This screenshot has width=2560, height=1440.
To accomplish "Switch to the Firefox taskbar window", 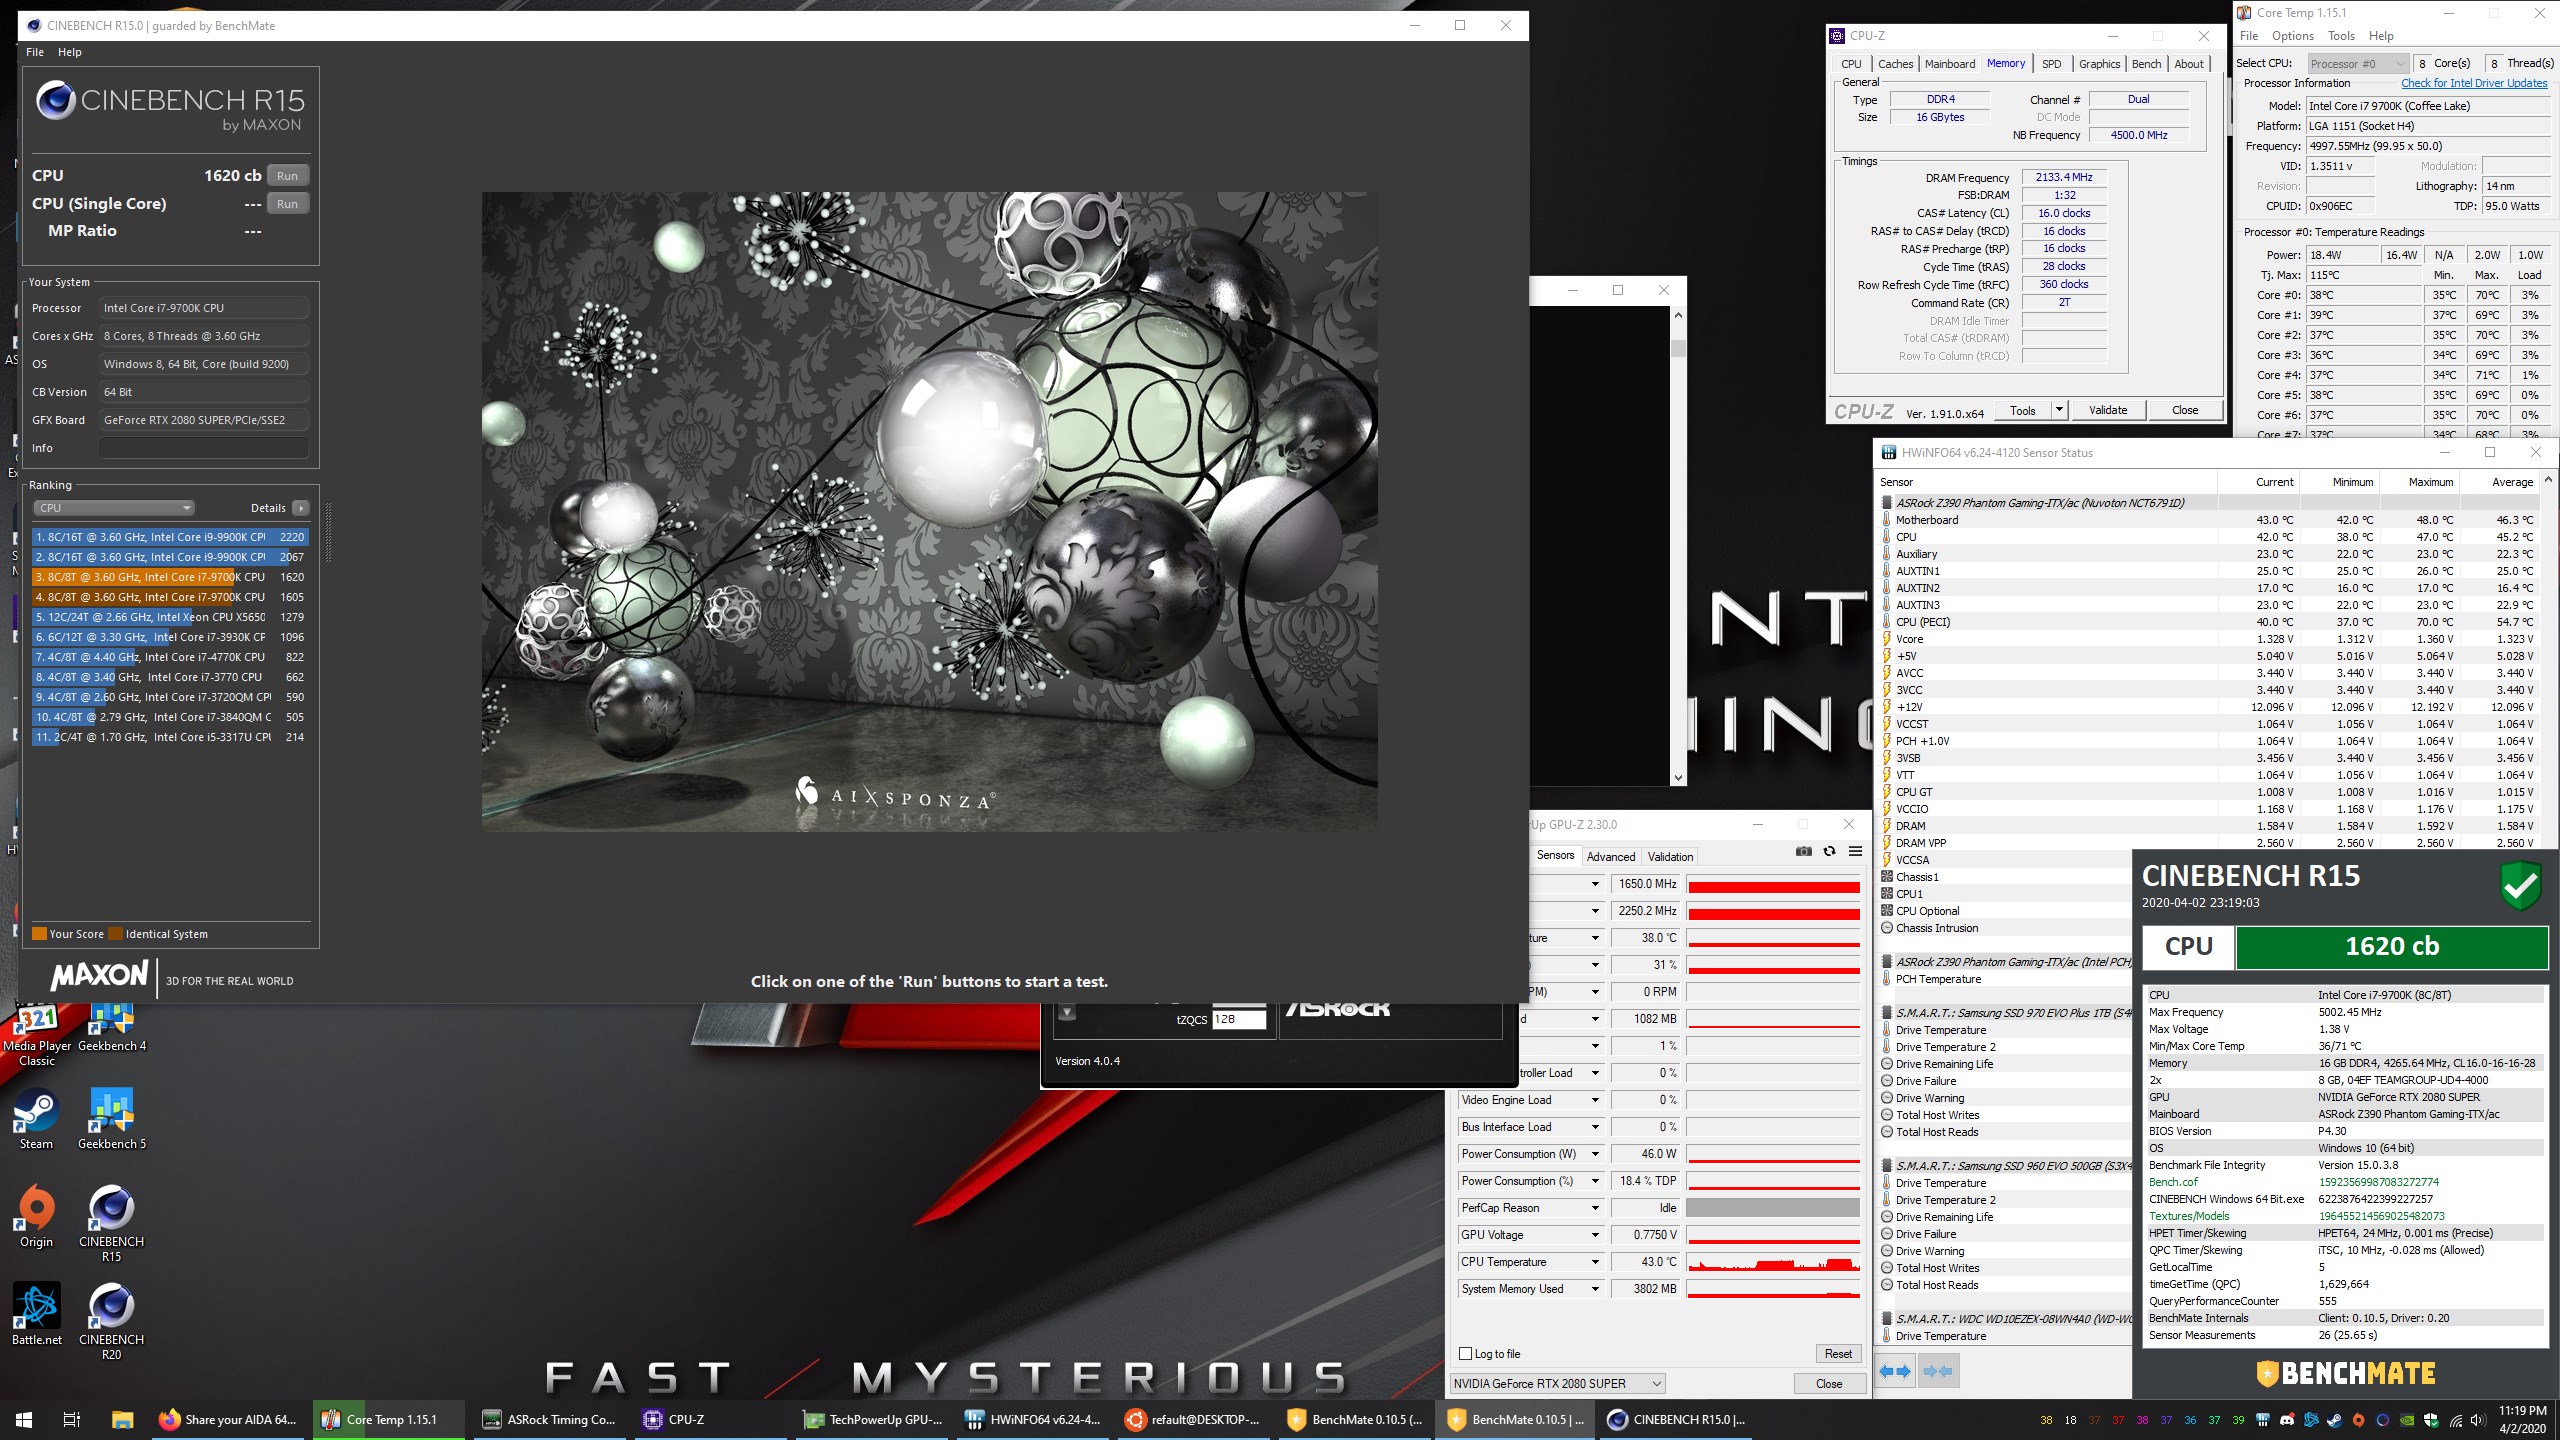I will pos(230,1419).
